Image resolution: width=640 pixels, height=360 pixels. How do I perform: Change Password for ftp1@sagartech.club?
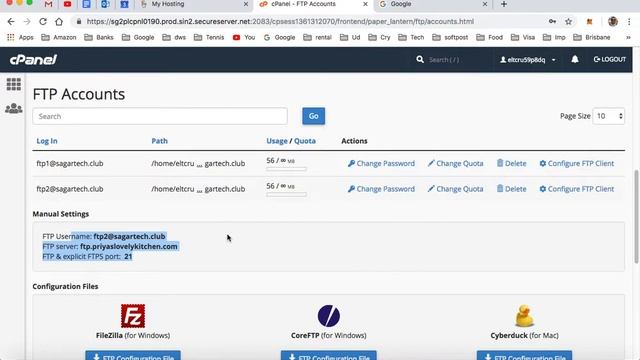click(x=381, y=163)
